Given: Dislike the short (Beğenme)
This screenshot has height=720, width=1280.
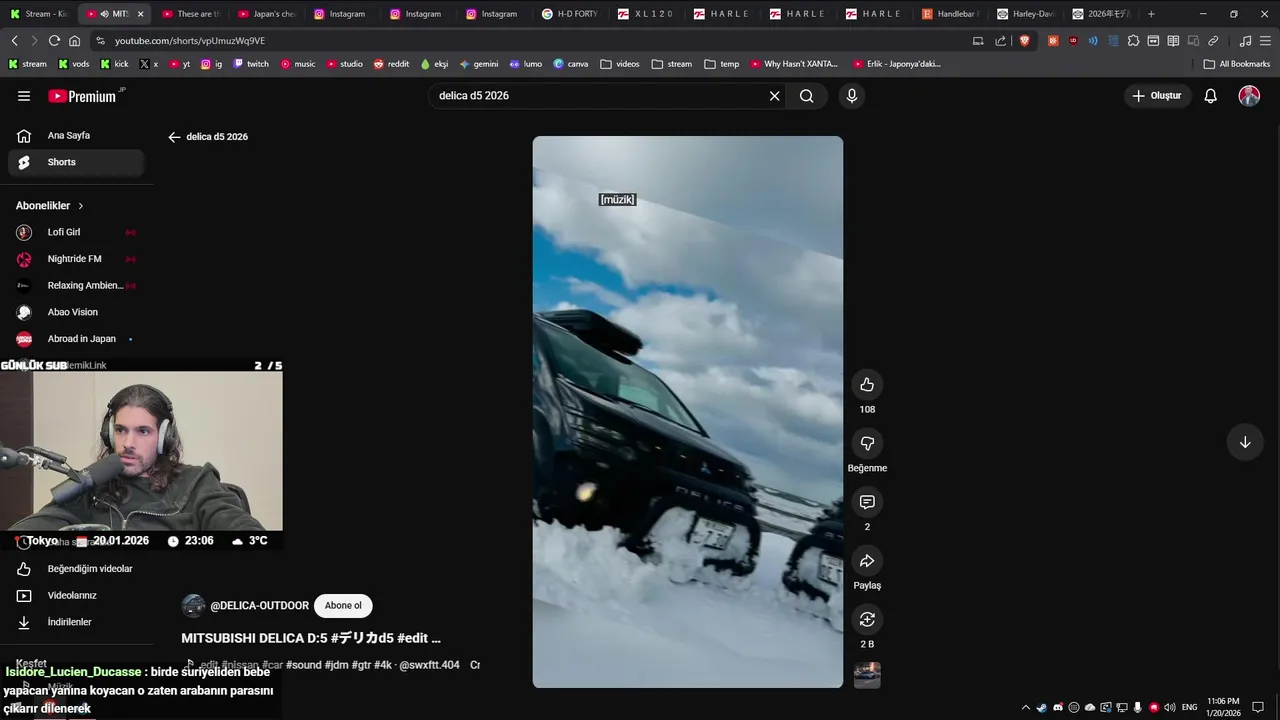Looking at the screenshot, I should tap(867, 443).
